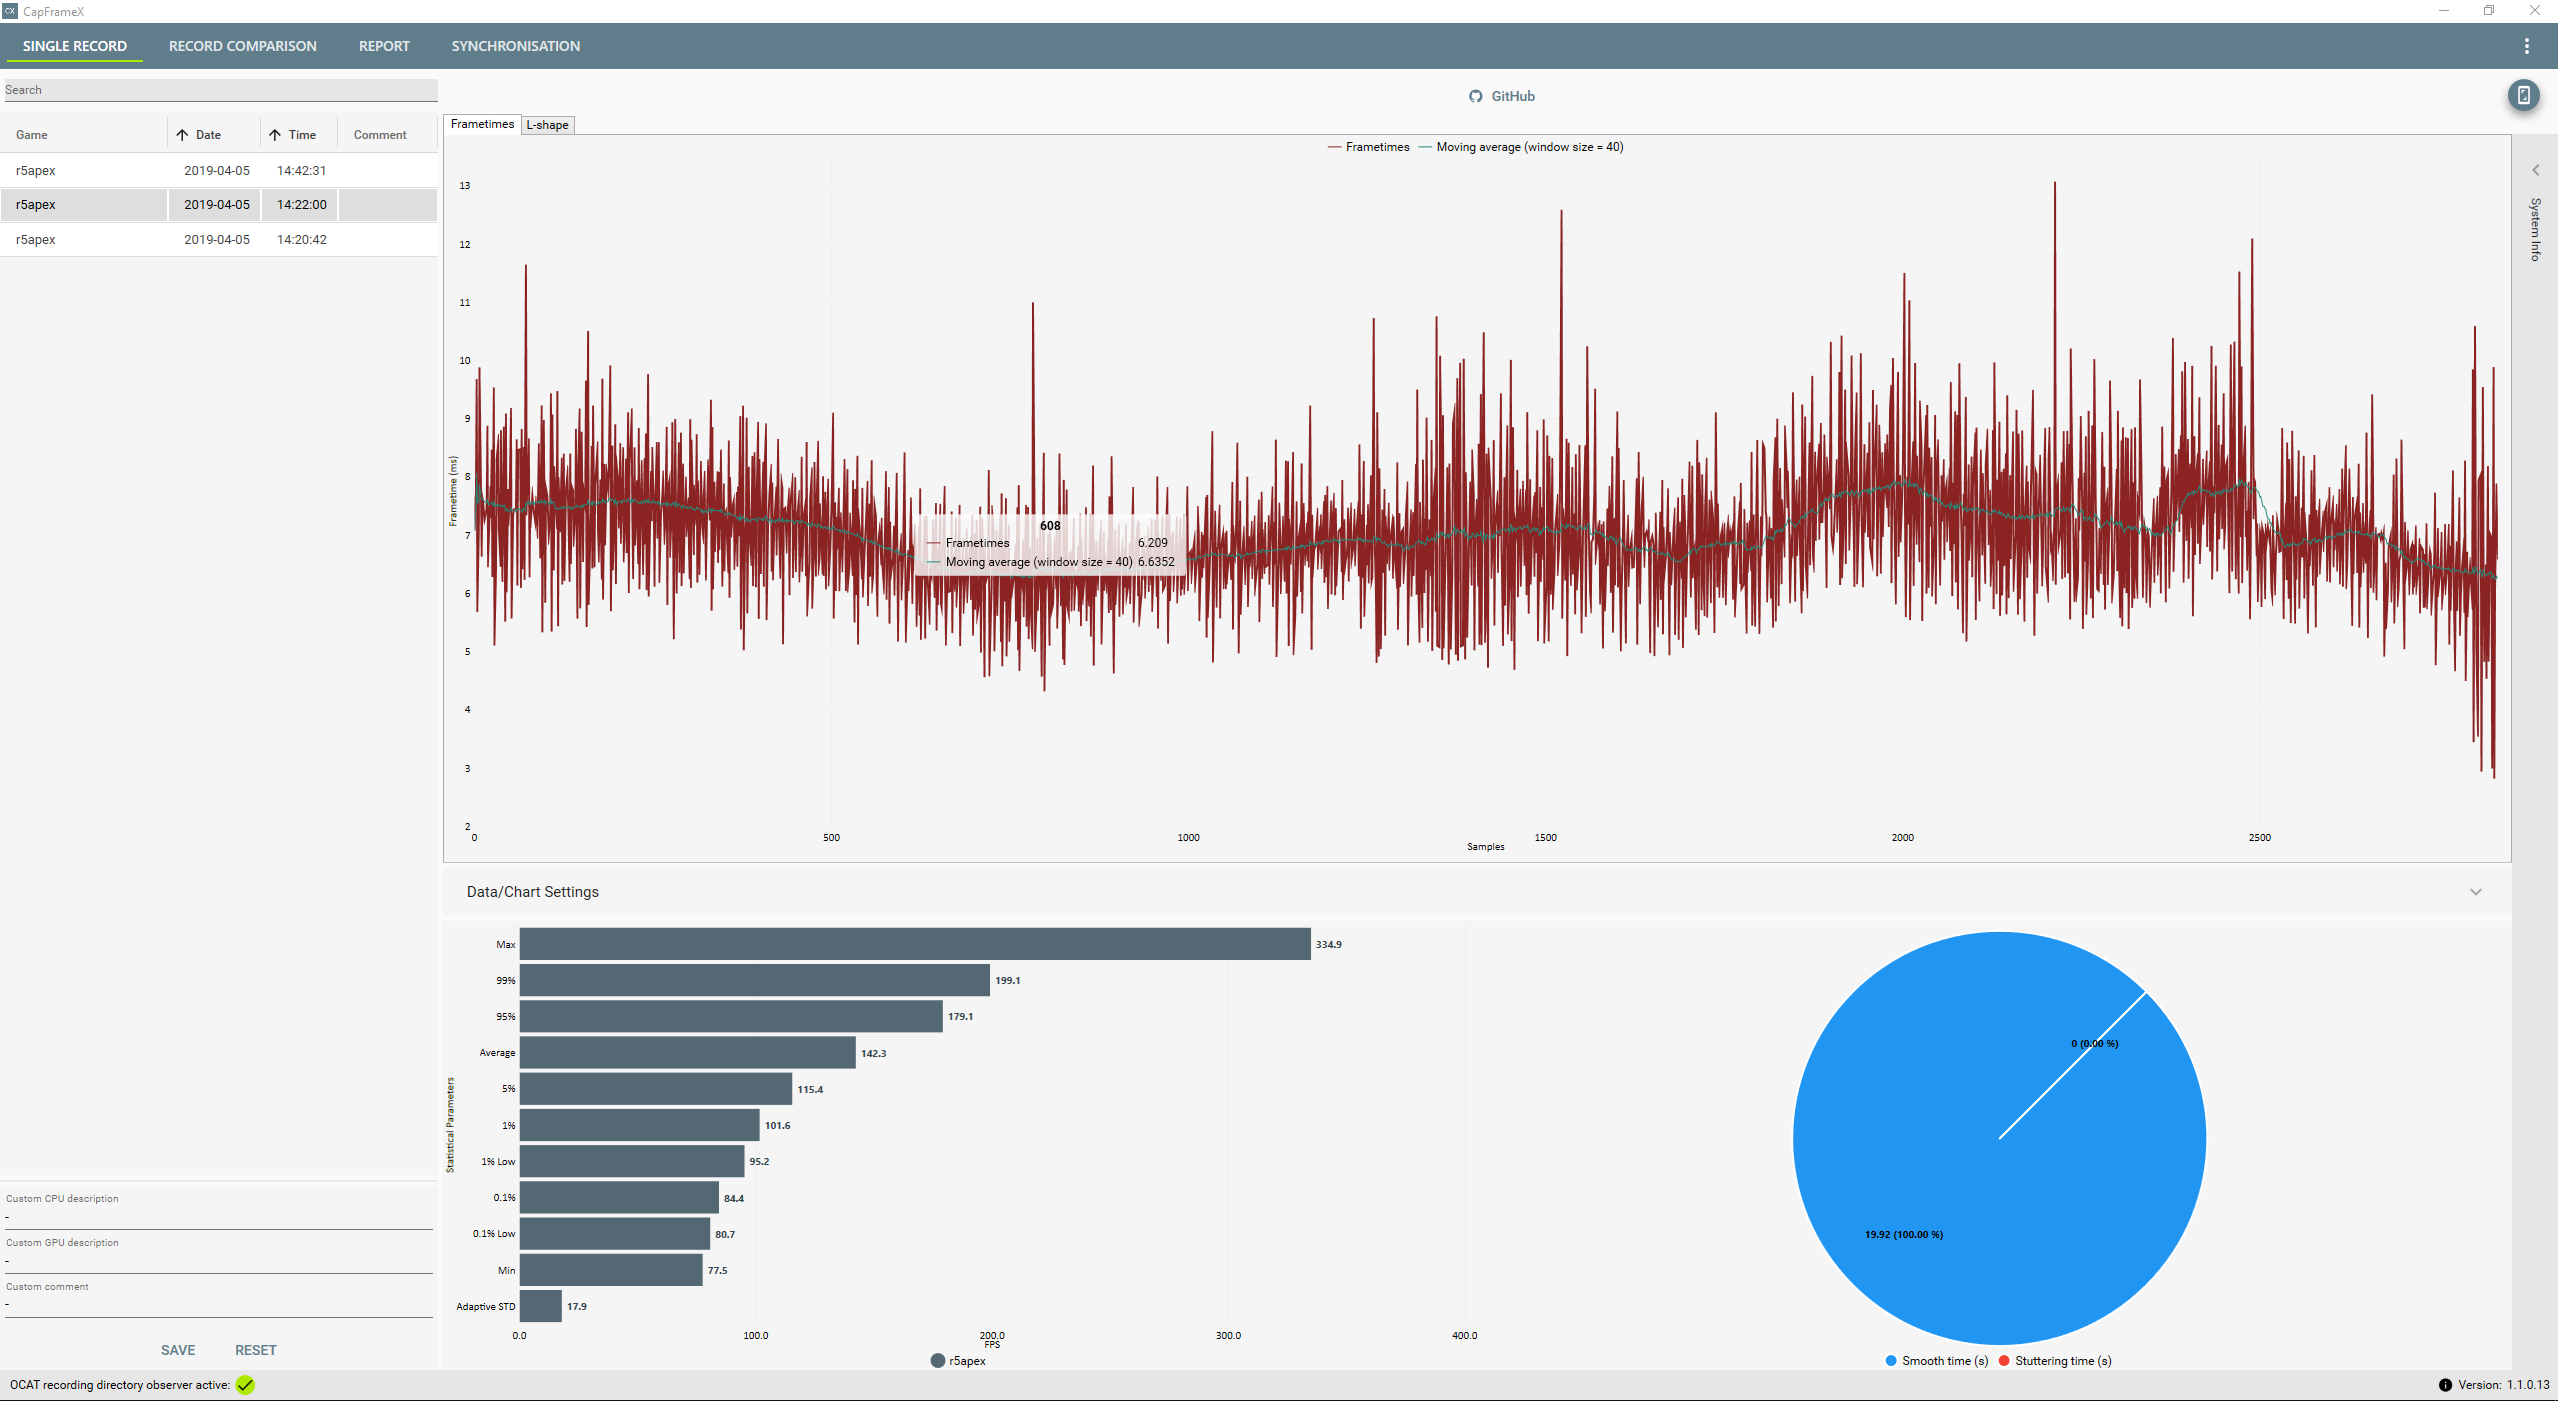The image size is (2558, 1401).
Task: Click the Version 1.1.0.13 text
Action: (x=2504, y=1385)
